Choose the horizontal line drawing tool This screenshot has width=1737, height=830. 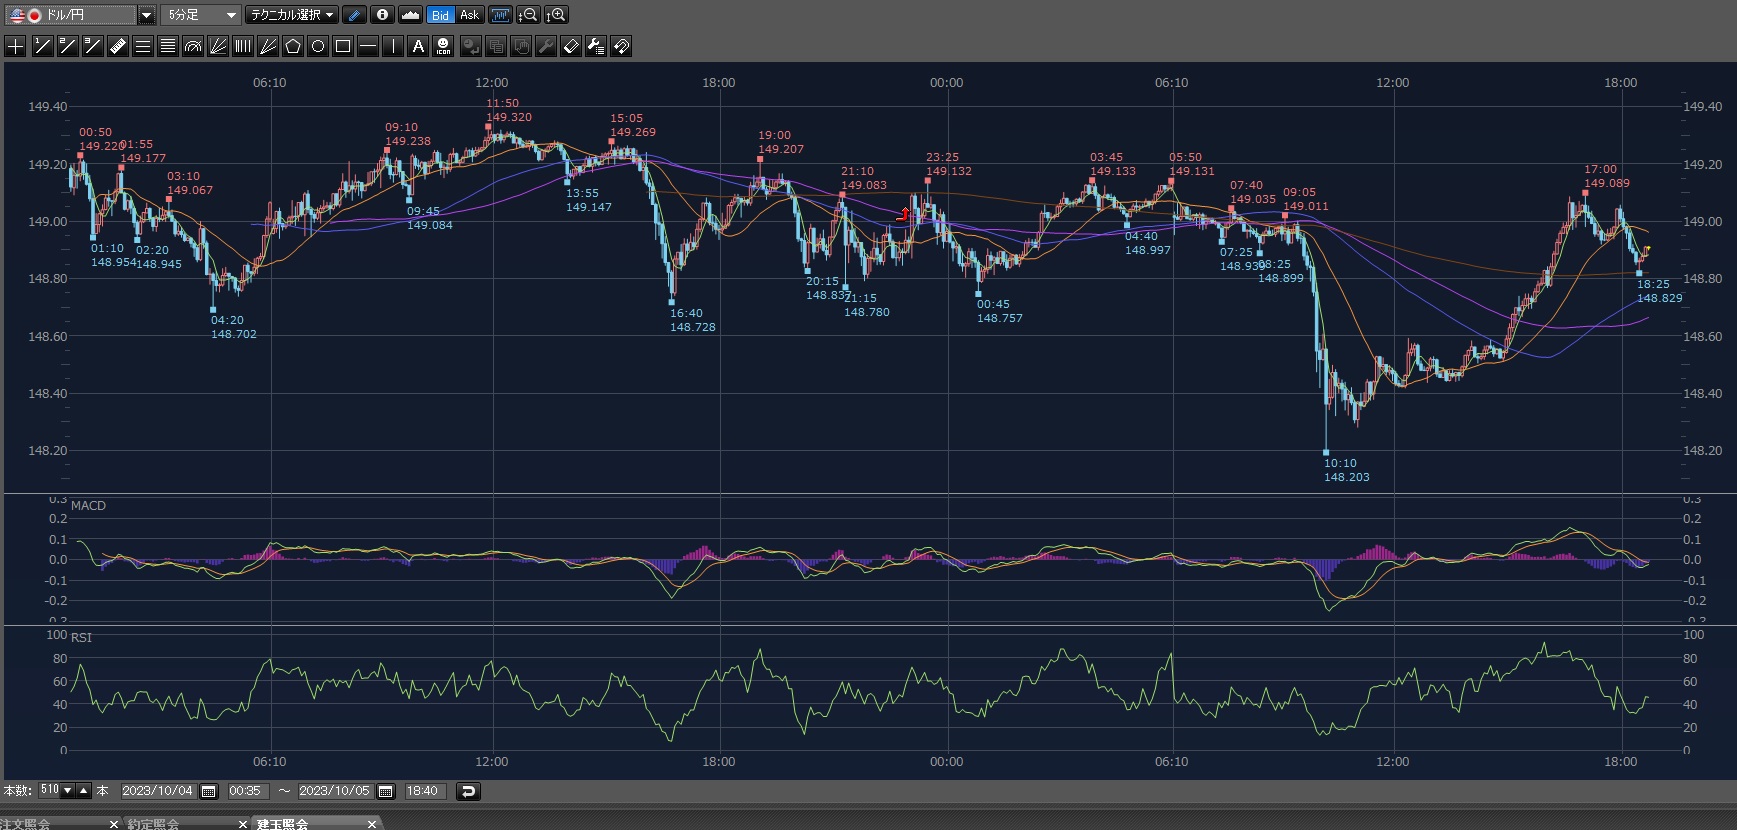[368, 46]
